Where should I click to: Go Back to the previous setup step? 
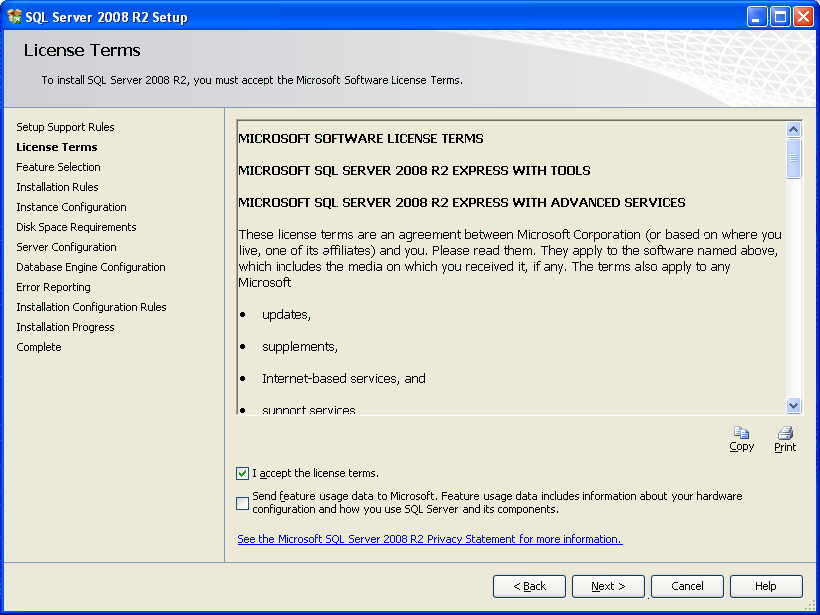(x=529, y=586)
